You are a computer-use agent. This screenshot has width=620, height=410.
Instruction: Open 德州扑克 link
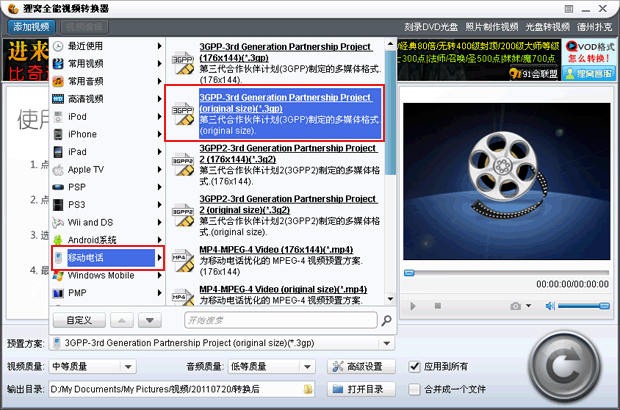coord(594,27)
